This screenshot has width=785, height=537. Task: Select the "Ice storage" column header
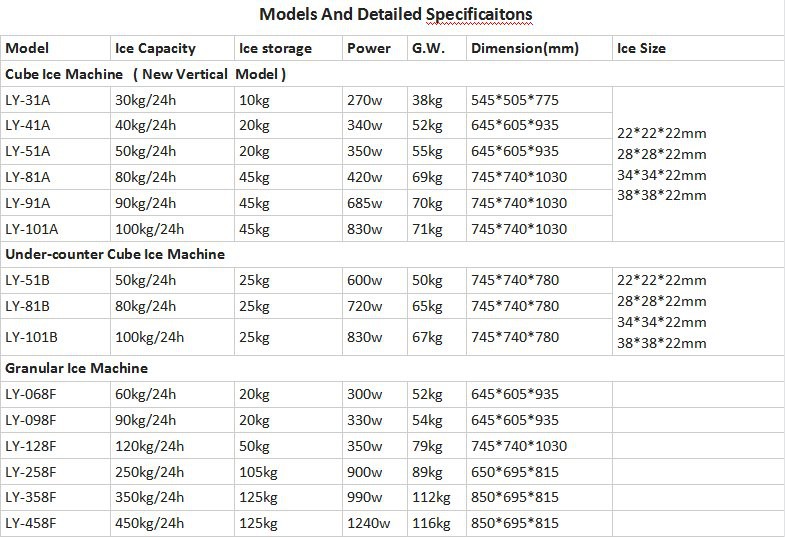pyautogui.click(x=275, y=49)
